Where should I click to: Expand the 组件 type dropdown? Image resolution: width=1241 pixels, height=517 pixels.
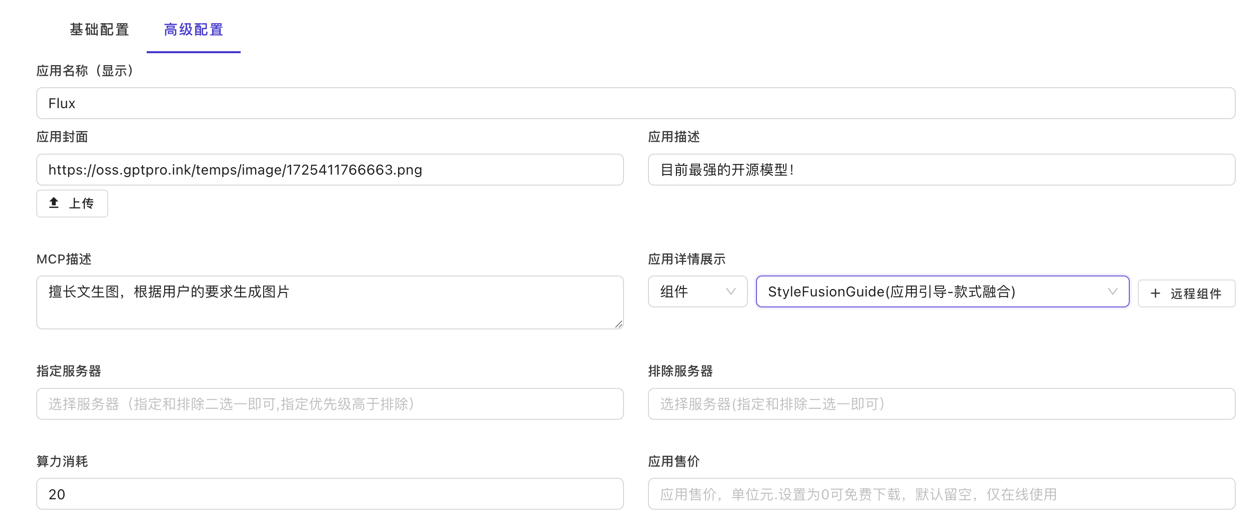[x=697, y=292]
